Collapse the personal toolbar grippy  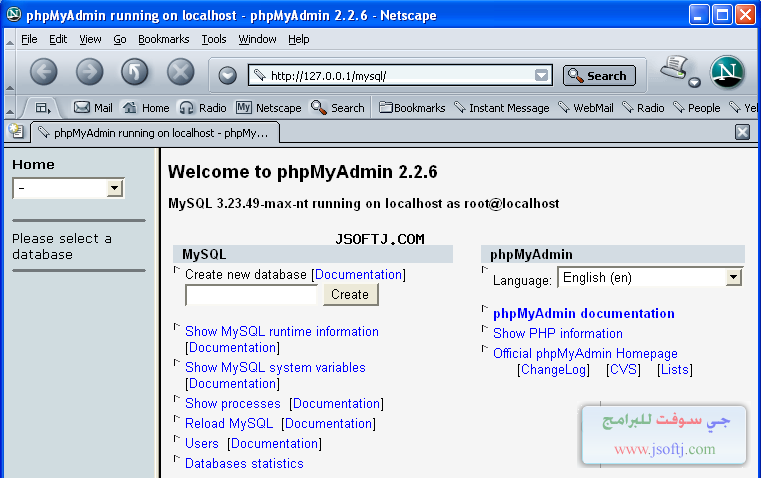pos(10,108)
